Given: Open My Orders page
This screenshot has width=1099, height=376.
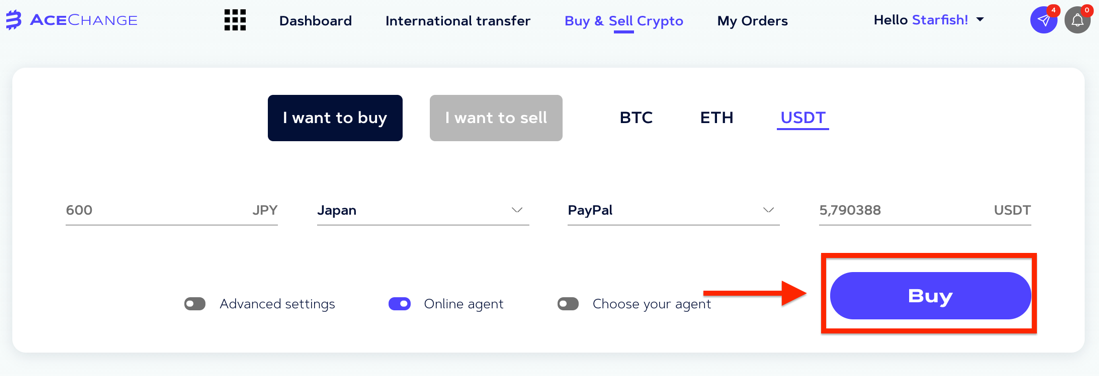Looking at the screenshot, I should coord(752,21).
